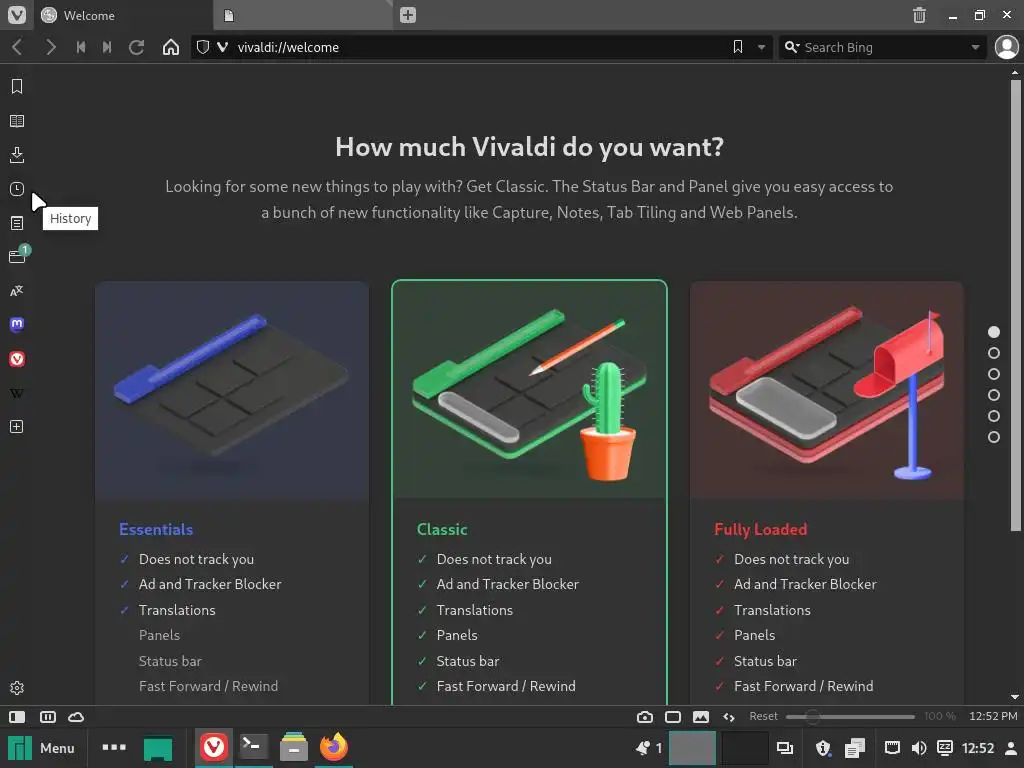Open a new tab with plus button
Screen dimensions: 1024x768
(x=408, y=15)
